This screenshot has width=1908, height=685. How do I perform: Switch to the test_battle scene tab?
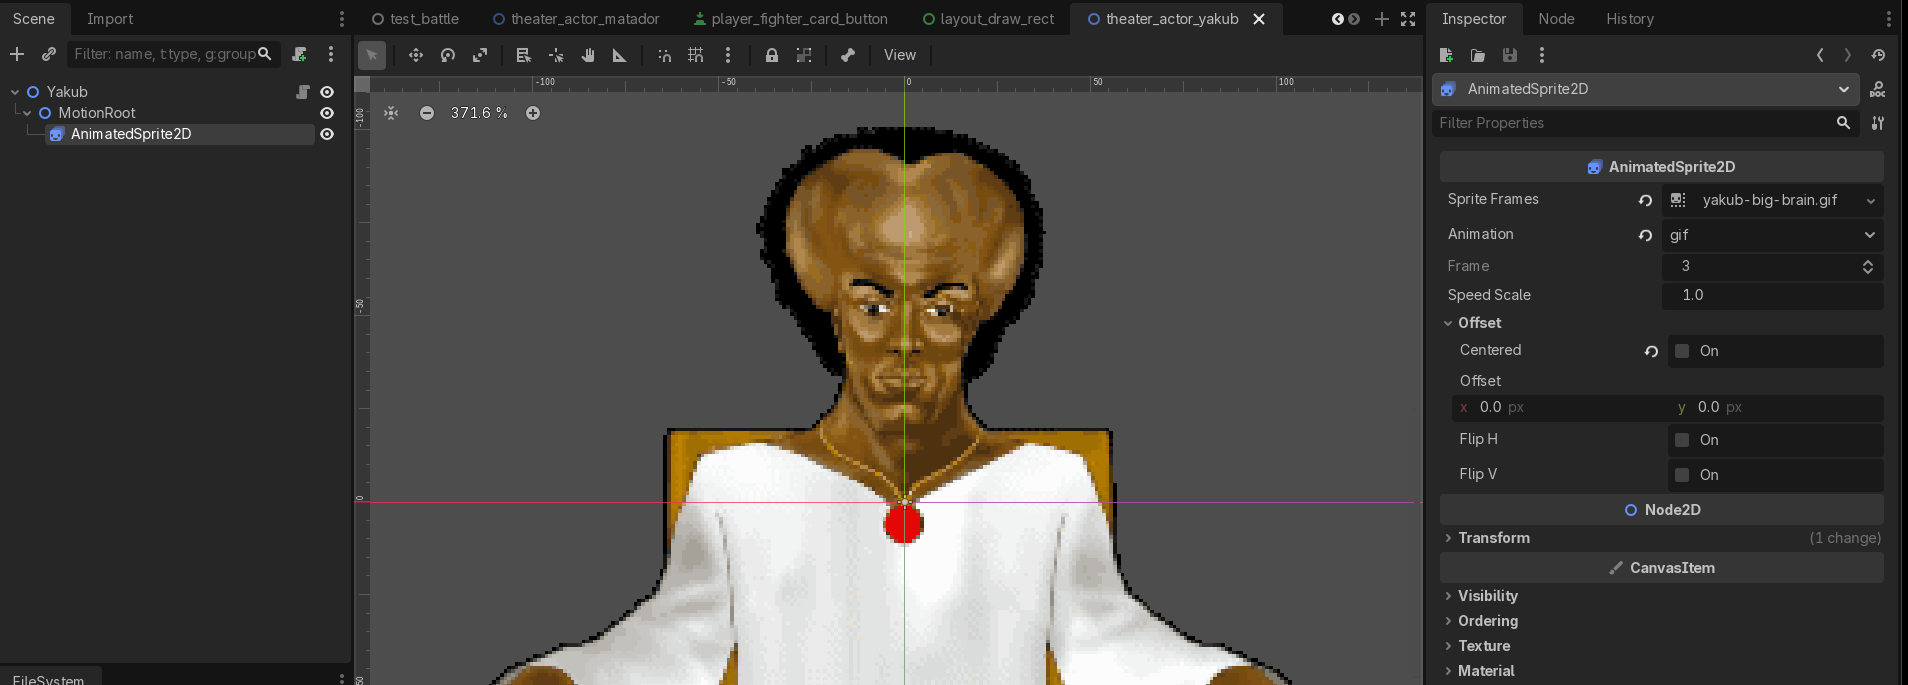415,19
